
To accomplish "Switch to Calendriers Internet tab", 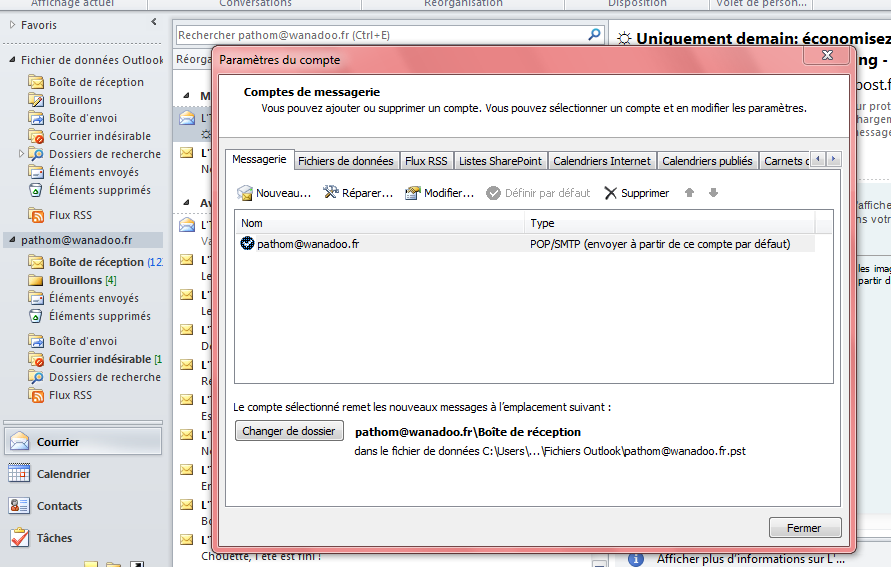I will 602,161.
